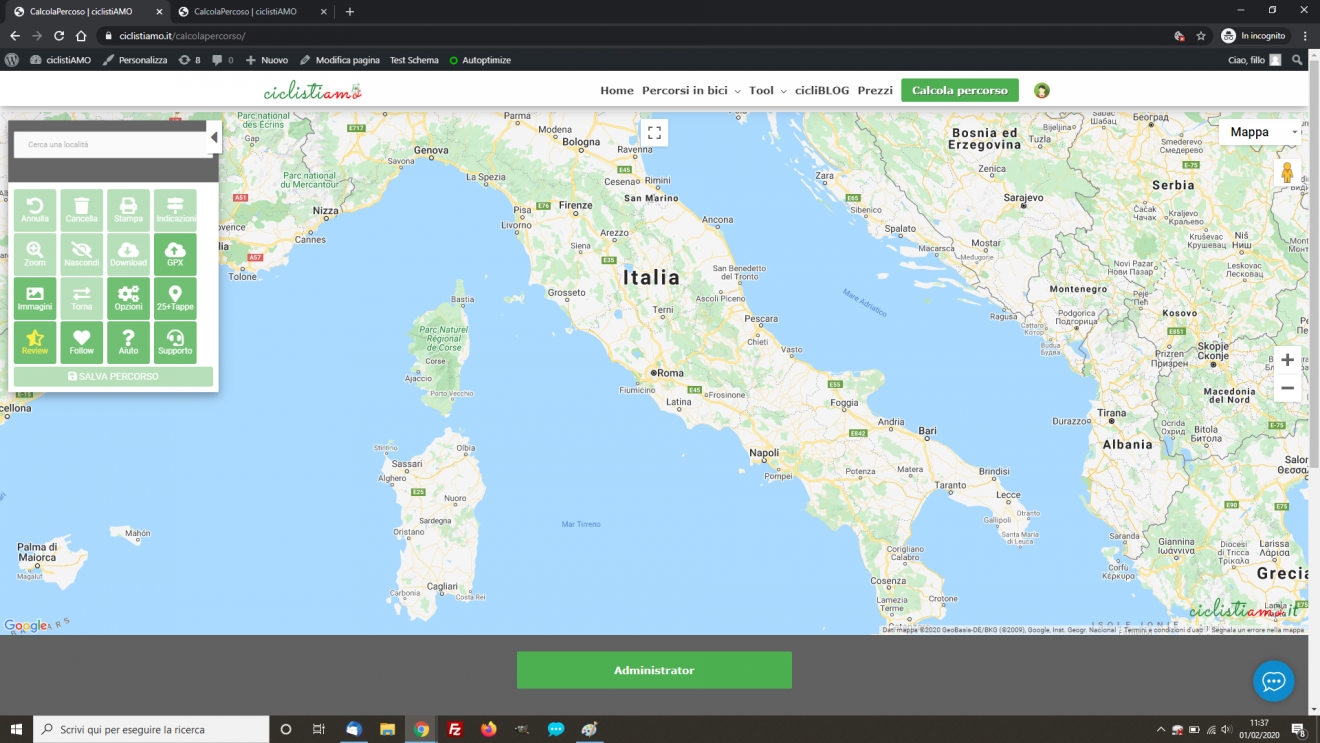The image size is (1320, 743).
Task: Click the browser home button
Action: pyautogui.click(x=82, y=35)
